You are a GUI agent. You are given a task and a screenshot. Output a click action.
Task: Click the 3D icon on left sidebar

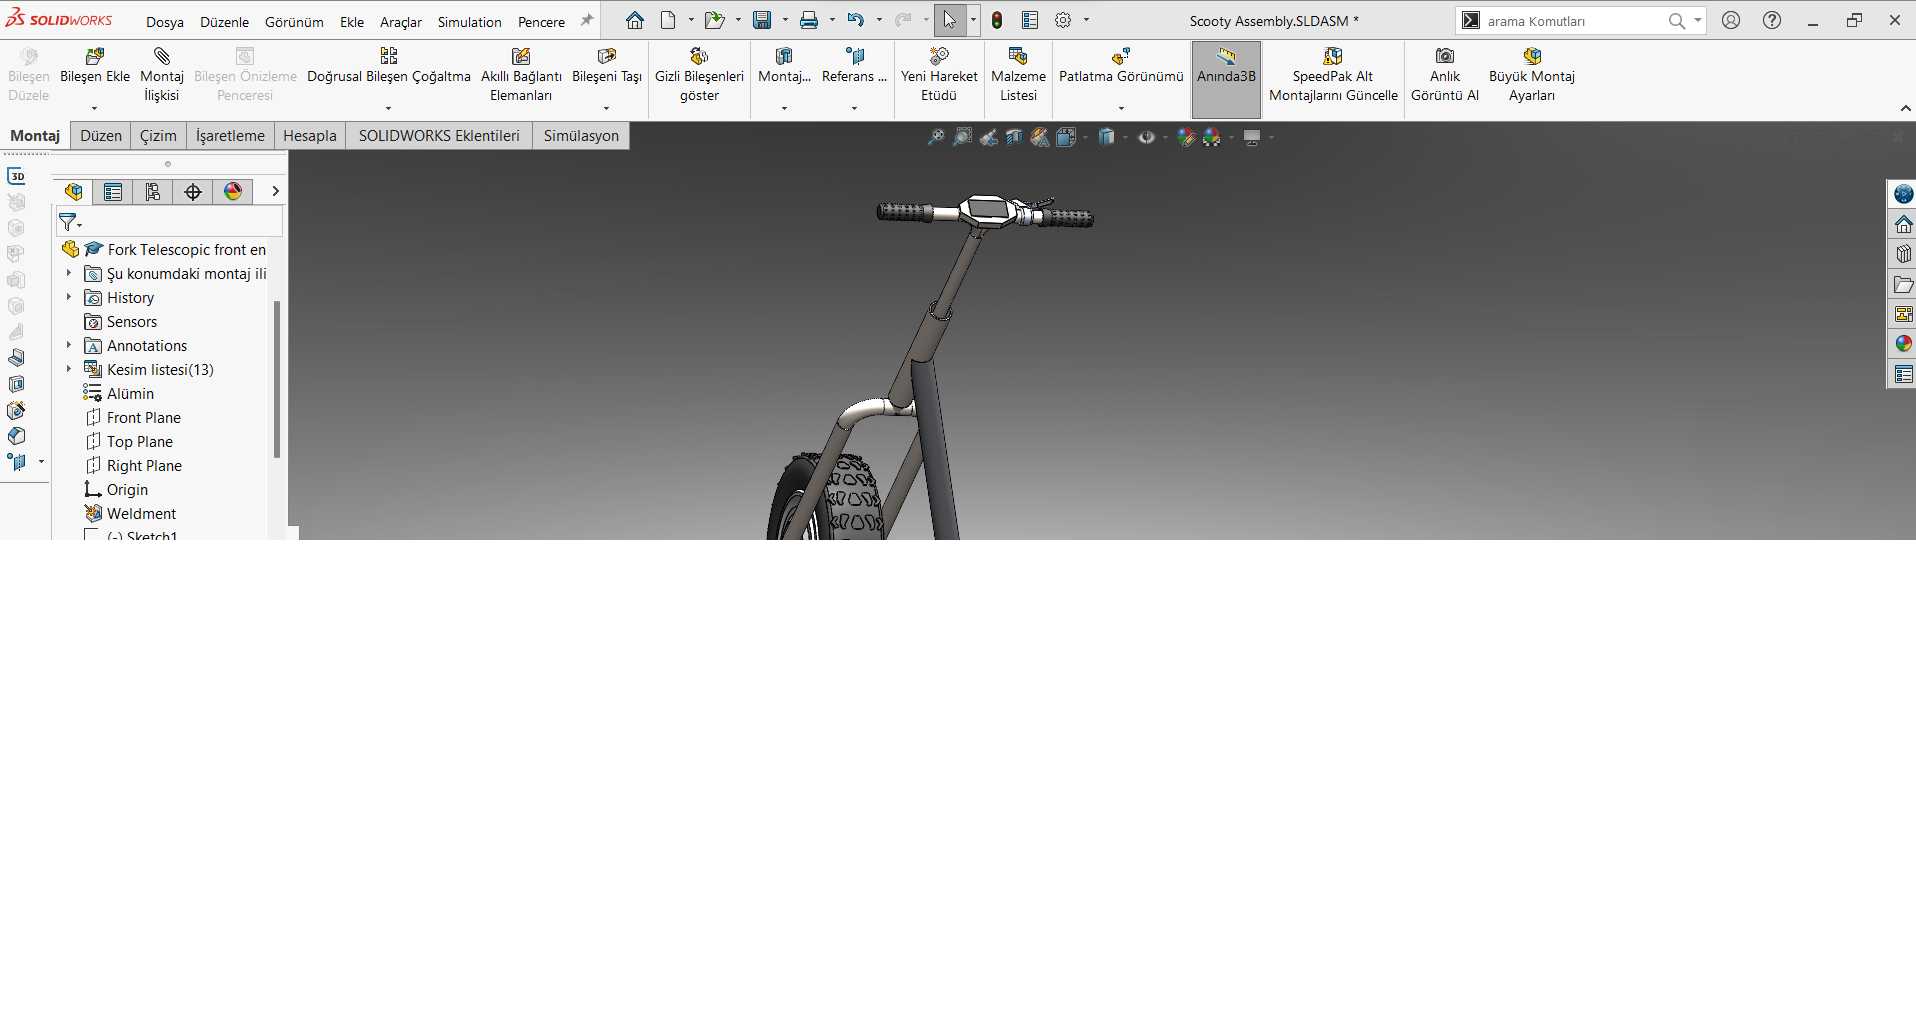click(17, 176)
